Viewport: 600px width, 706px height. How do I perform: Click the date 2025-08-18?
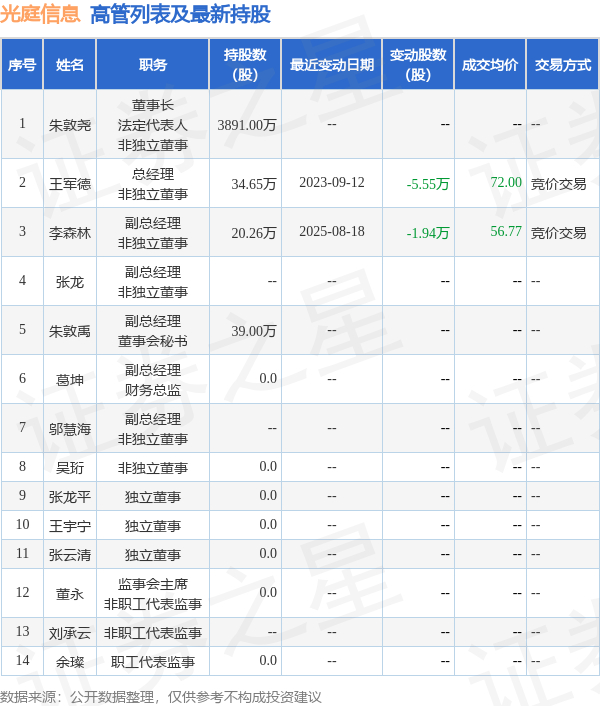tap(332, 231)
